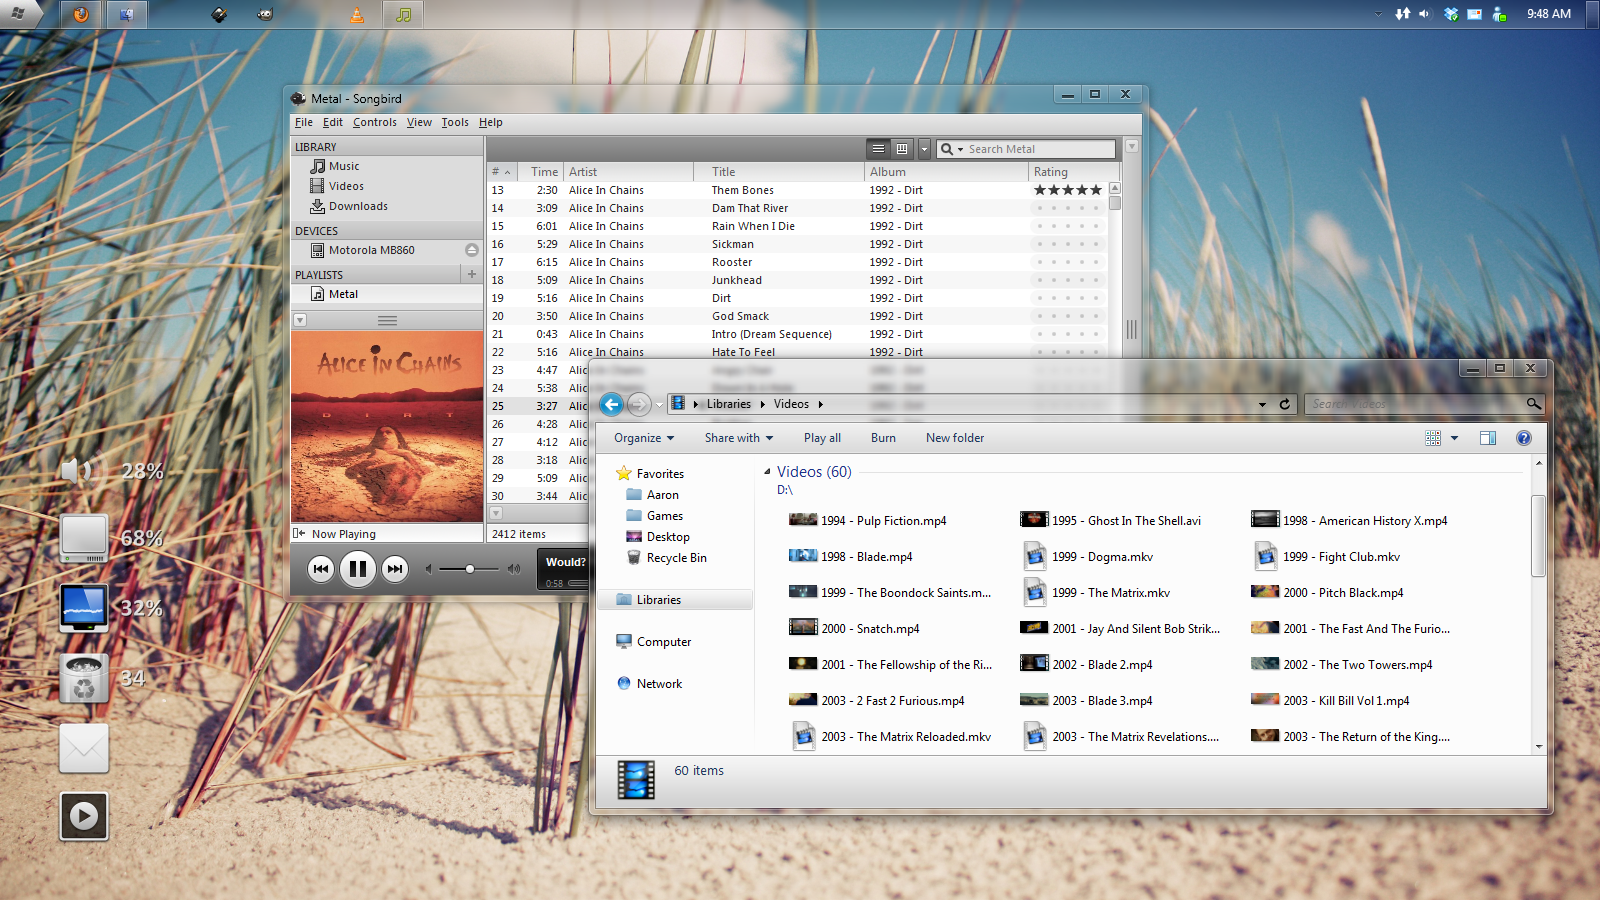This screenshot has height=900, width=1600.
Task: Open Songbird Edit menu
Action: [x=333, y=123]
